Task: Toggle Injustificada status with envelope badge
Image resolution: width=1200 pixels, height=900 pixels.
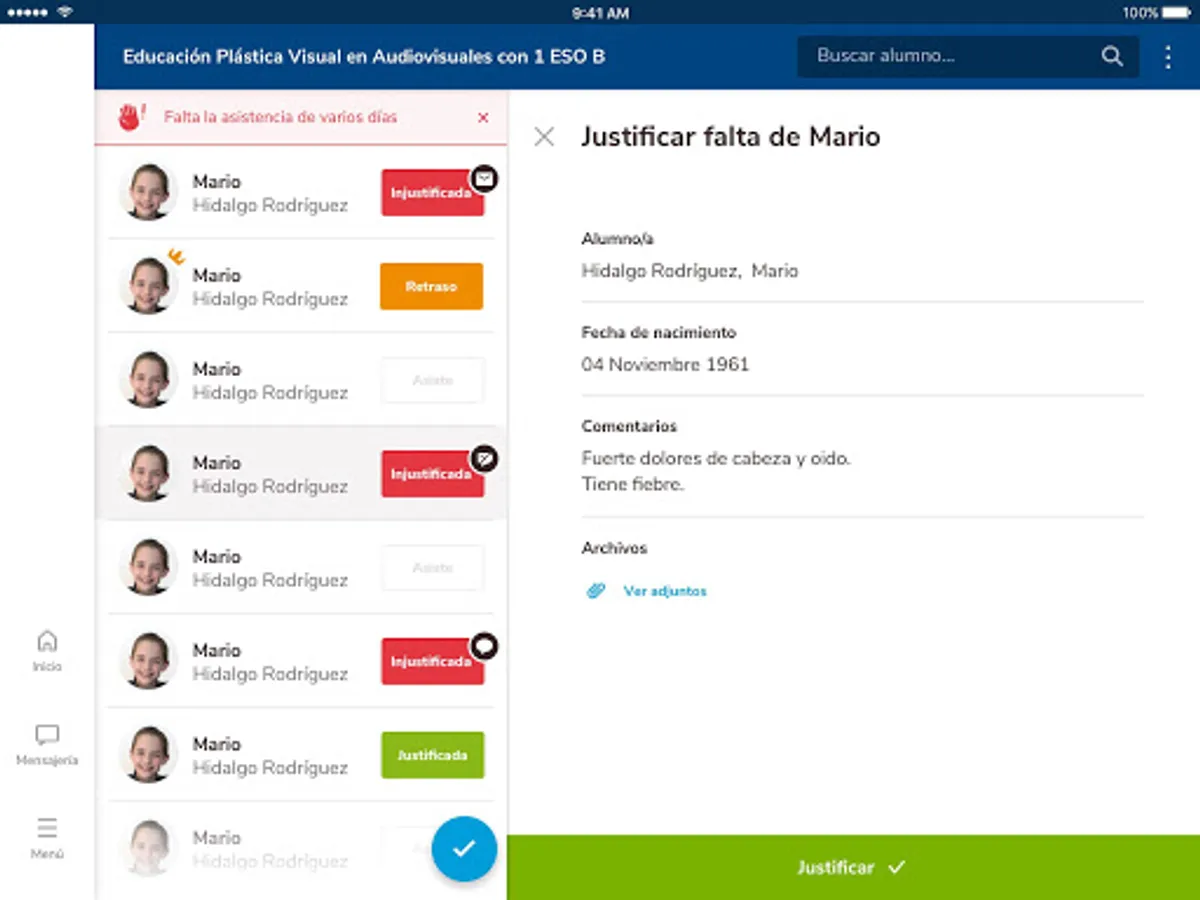Action: pos(432,193)
